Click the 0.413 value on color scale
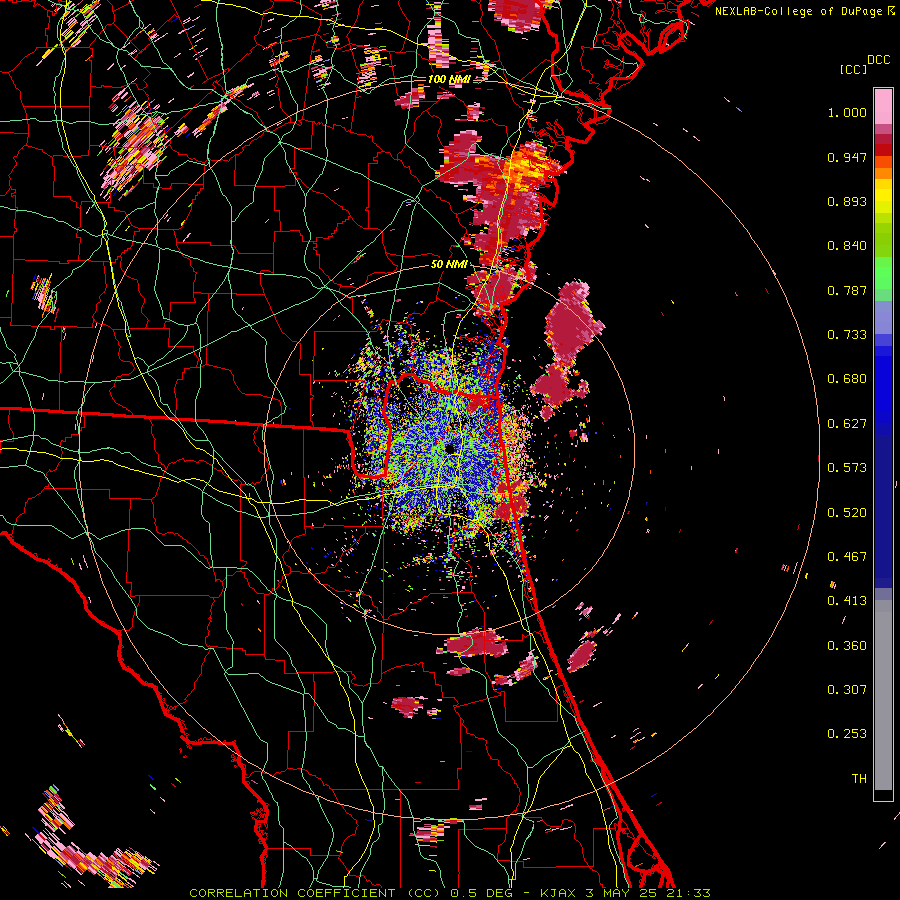The image size is (900, 900). tap(847, 601)
